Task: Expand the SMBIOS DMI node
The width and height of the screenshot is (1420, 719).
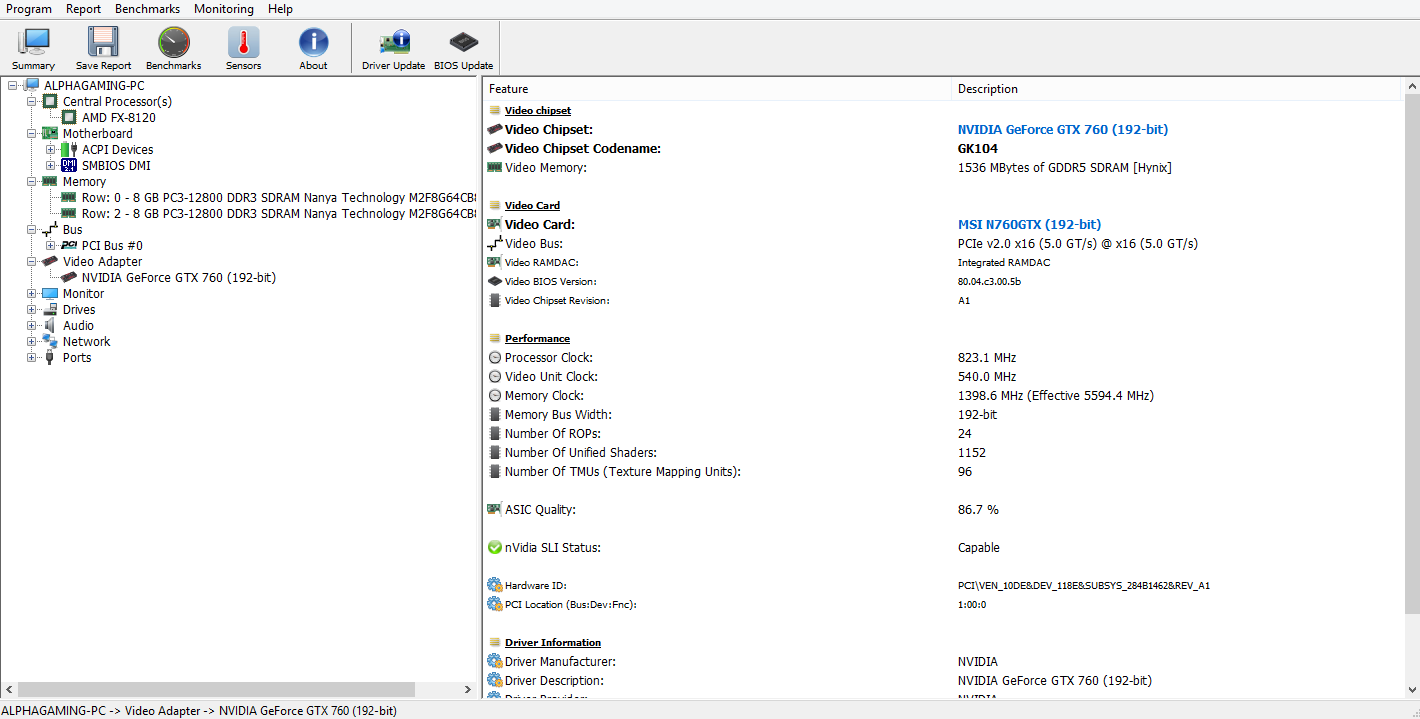Action: (x=51, y=165)
